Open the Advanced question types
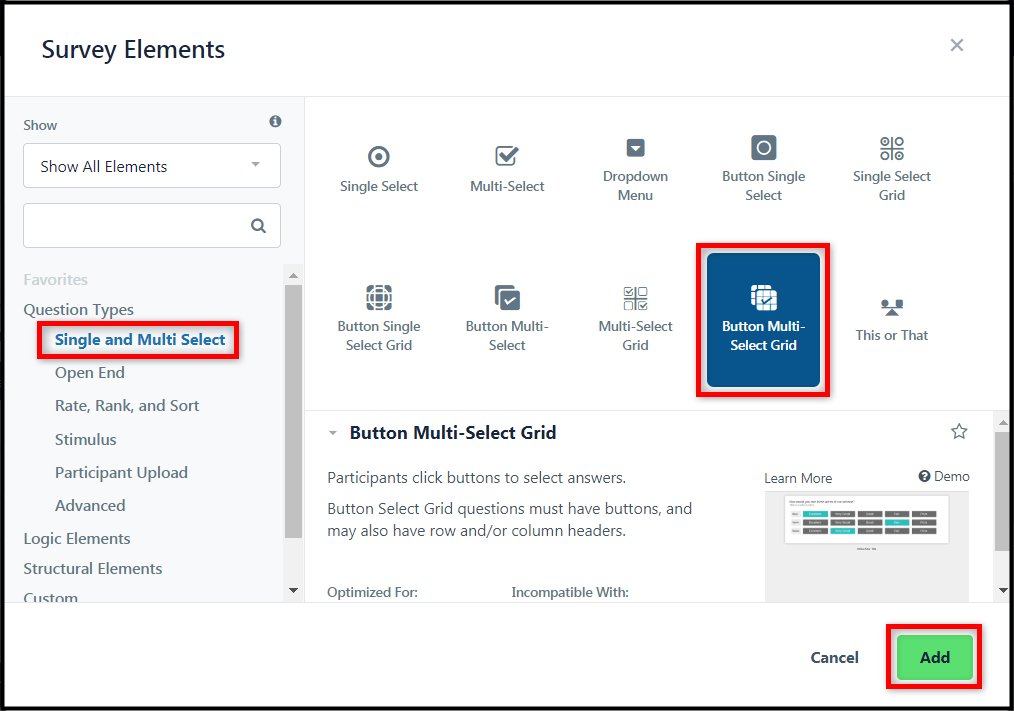This screenshot has width=1014, height=711. click(90, 505)
